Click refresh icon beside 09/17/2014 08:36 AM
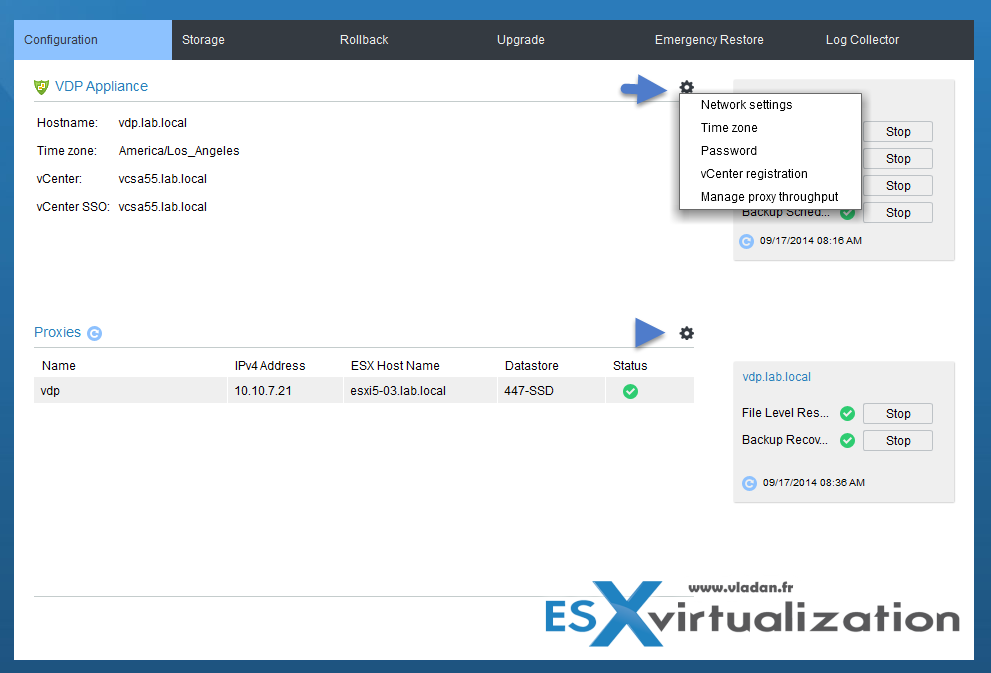This screenshot has width=991, height=673. pyautogui.click(x=749, y=483)
